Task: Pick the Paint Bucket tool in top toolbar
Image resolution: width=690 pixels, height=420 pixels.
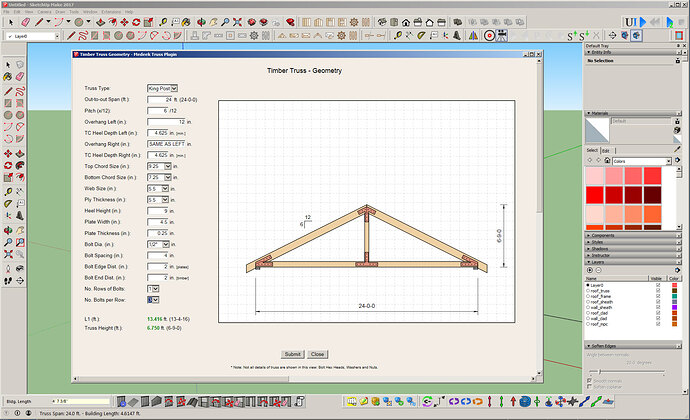Action: [x=186, y=22]
